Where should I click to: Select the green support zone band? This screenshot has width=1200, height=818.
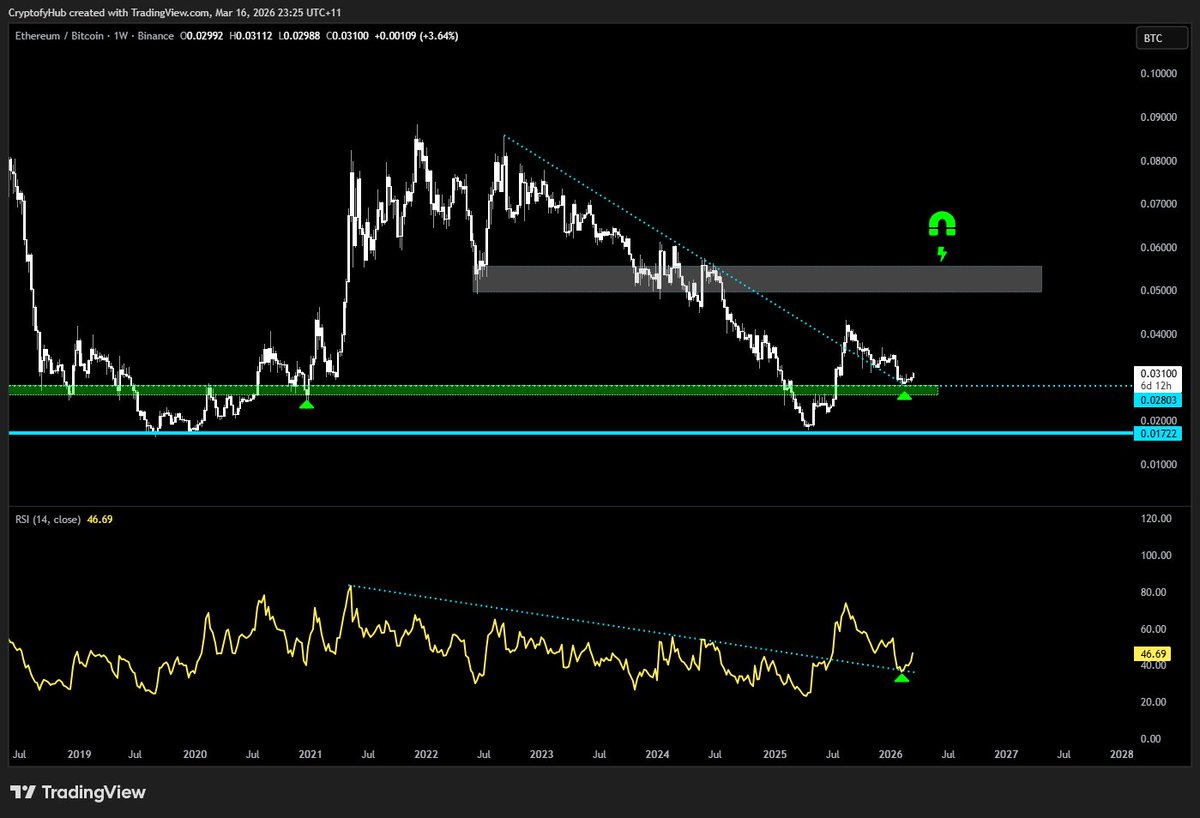tap(474, 389)
